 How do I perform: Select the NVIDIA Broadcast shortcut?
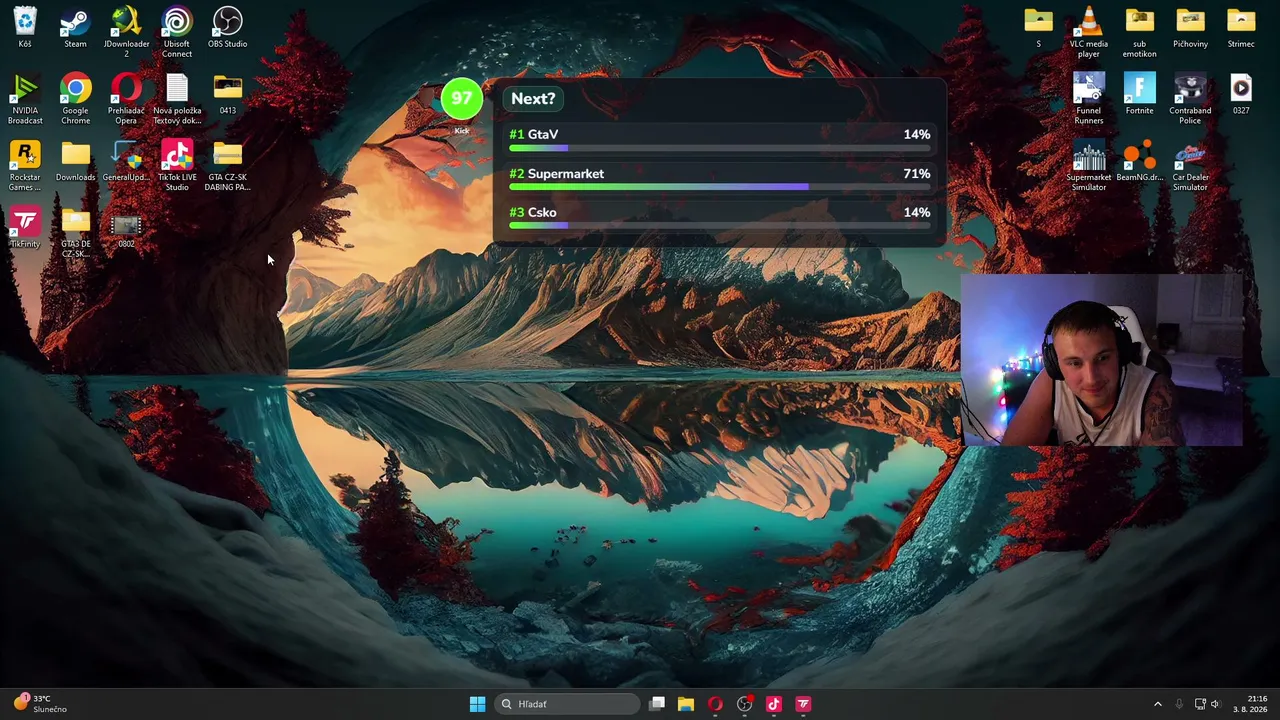pos(25,99)
